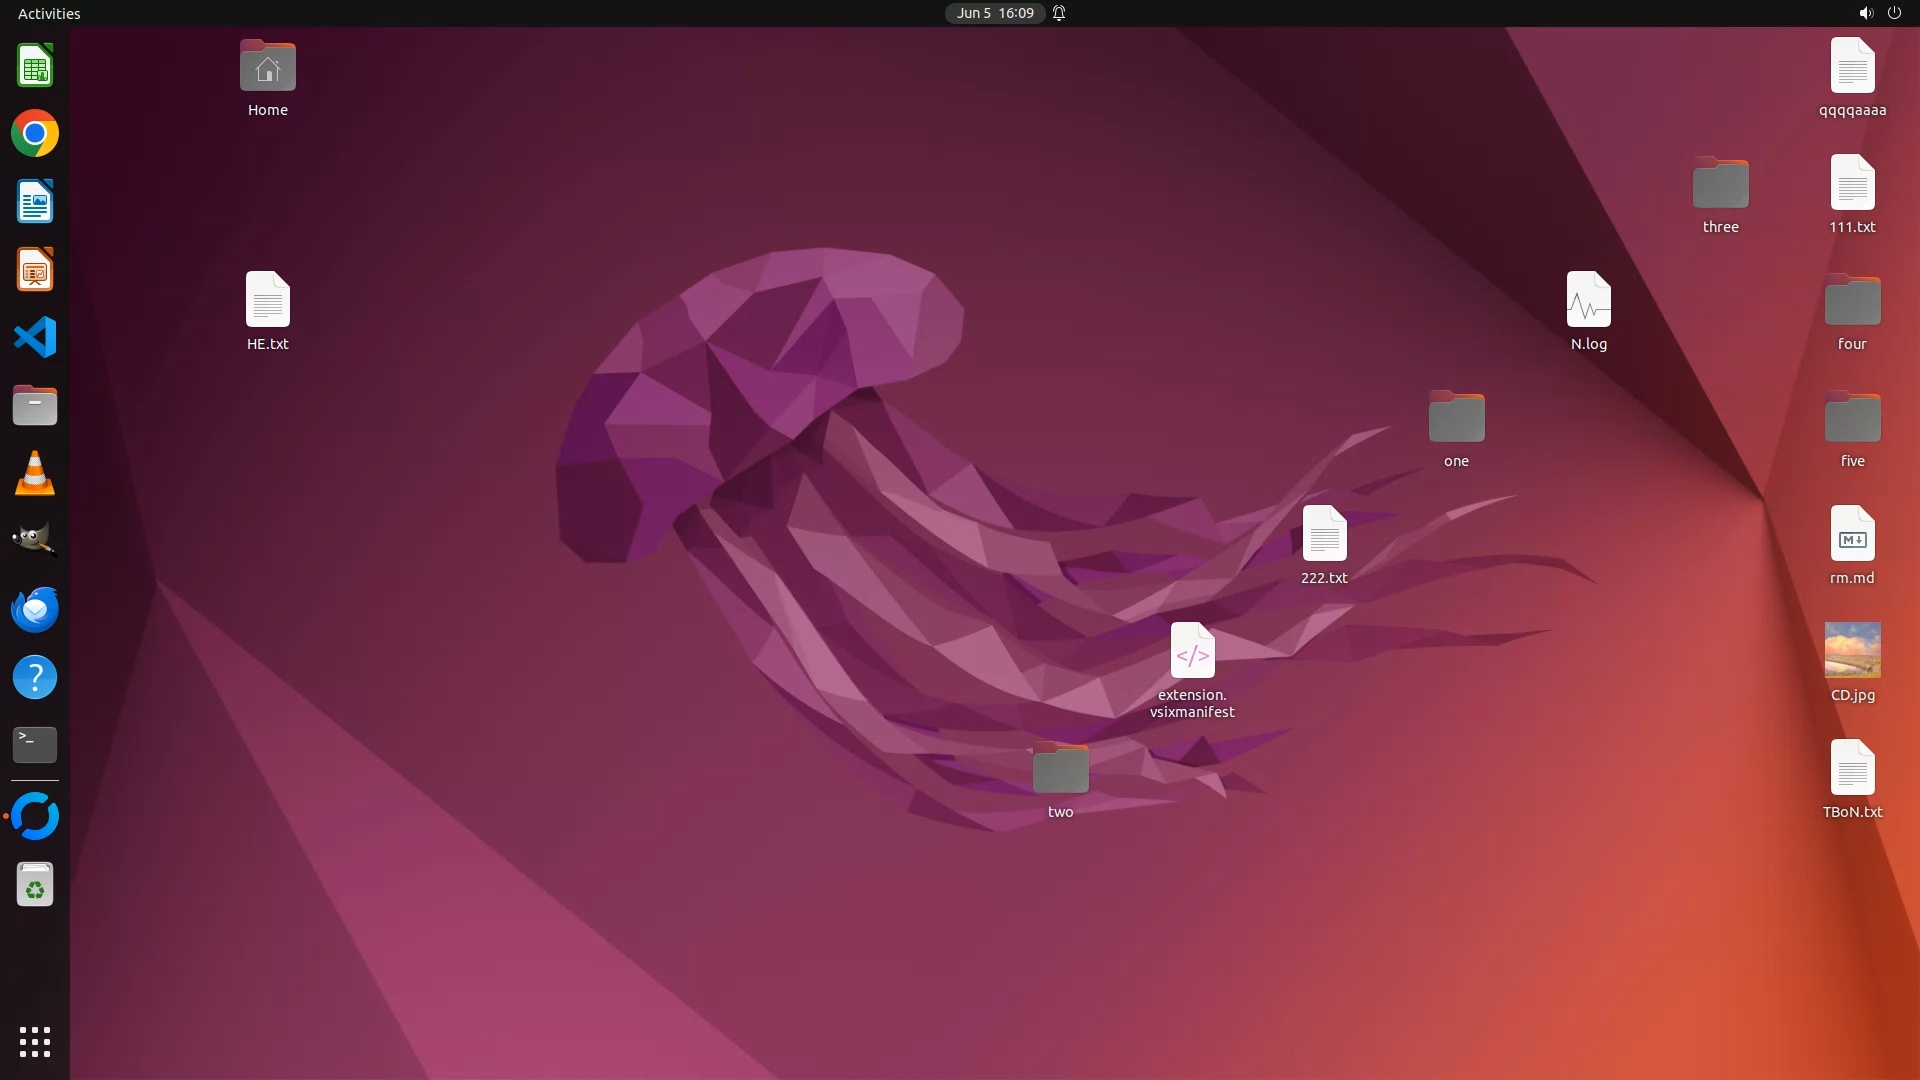Open system menu via volume icon

click(1865, 13)
